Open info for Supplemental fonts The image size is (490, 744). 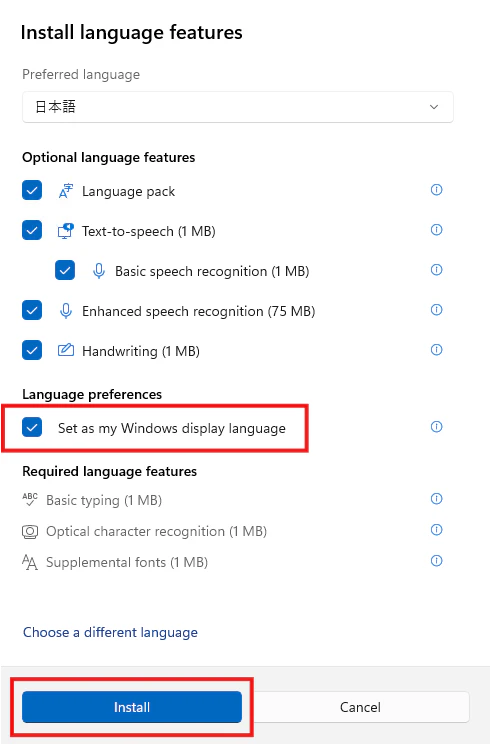pyautogui.click(x=436, y=561)
